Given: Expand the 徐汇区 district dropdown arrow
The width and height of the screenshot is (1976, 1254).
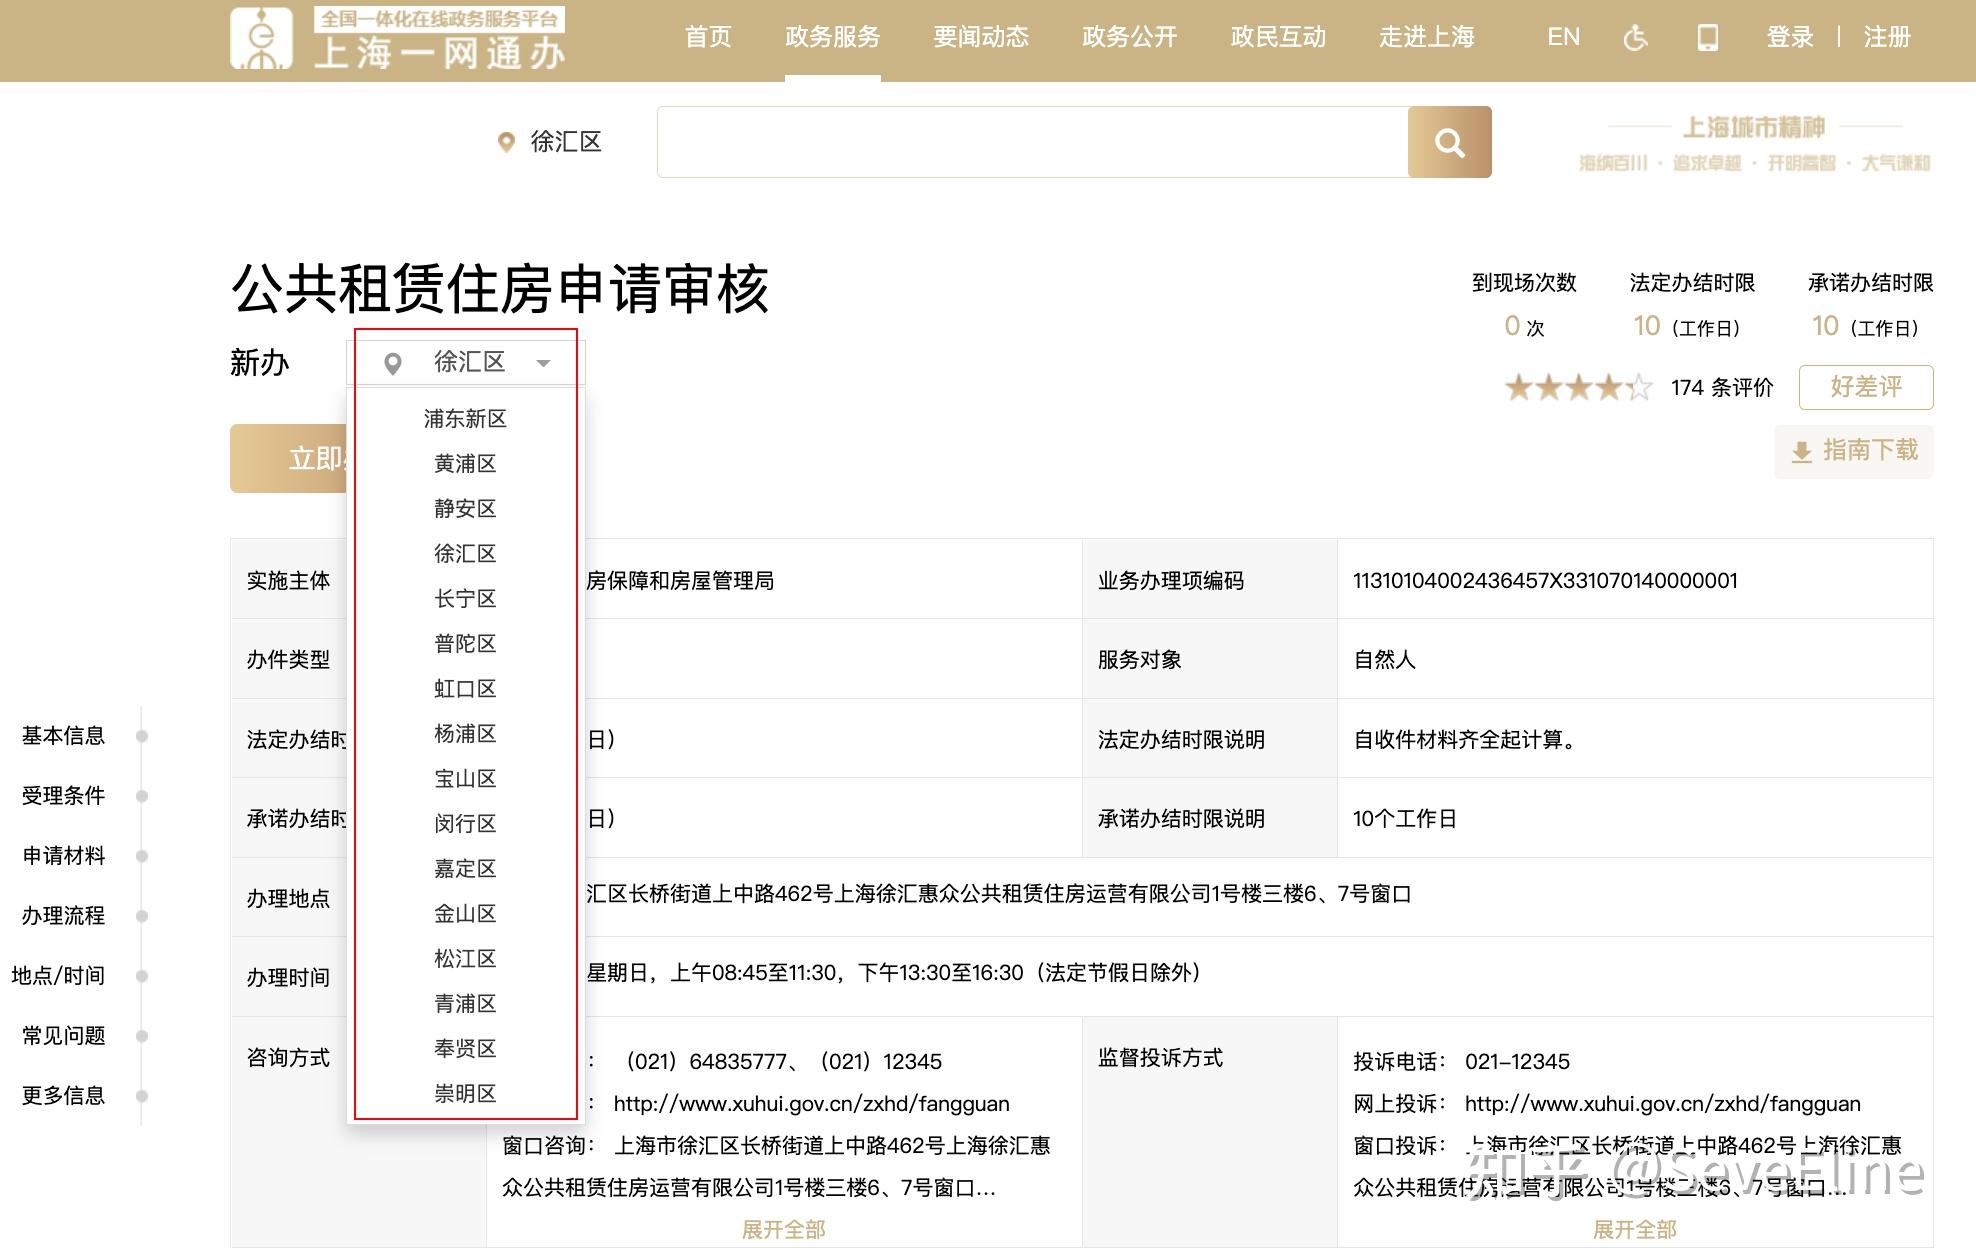Looking at the screenshot, I should 543,363.
